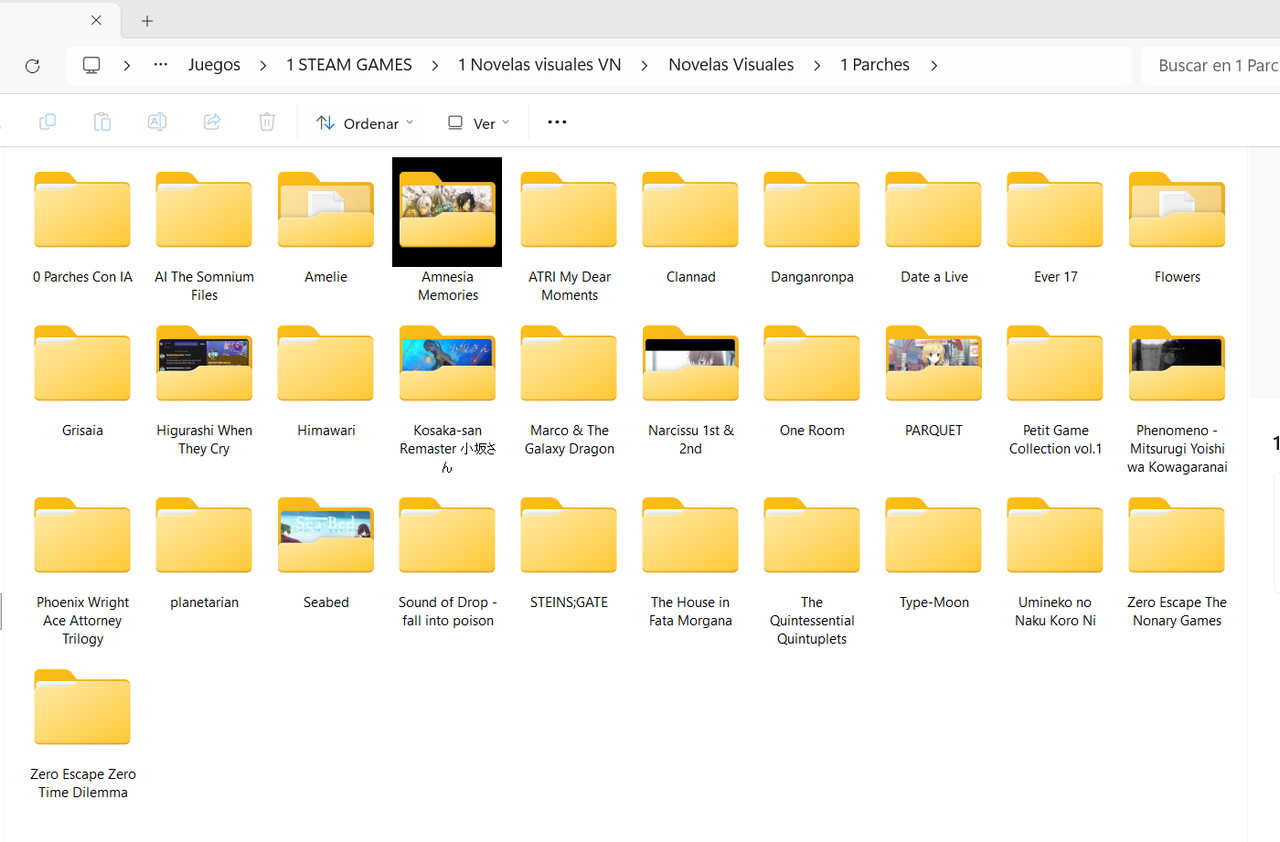1280x842 pixels.
Task: Select Zero Escape Zero Time Dilemma folder
Action: (x=82, y=708)
